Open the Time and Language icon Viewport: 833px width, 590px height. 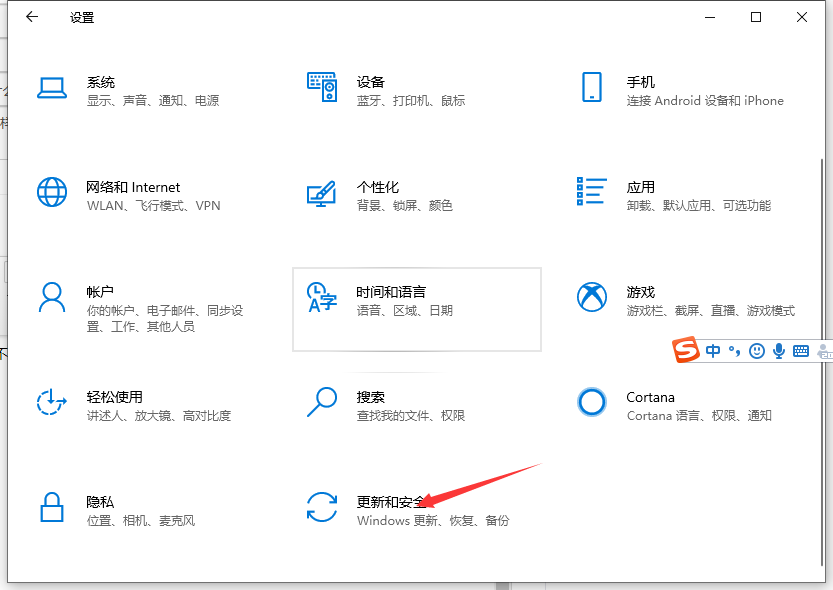pyautogui.click(x=322, y=297)
